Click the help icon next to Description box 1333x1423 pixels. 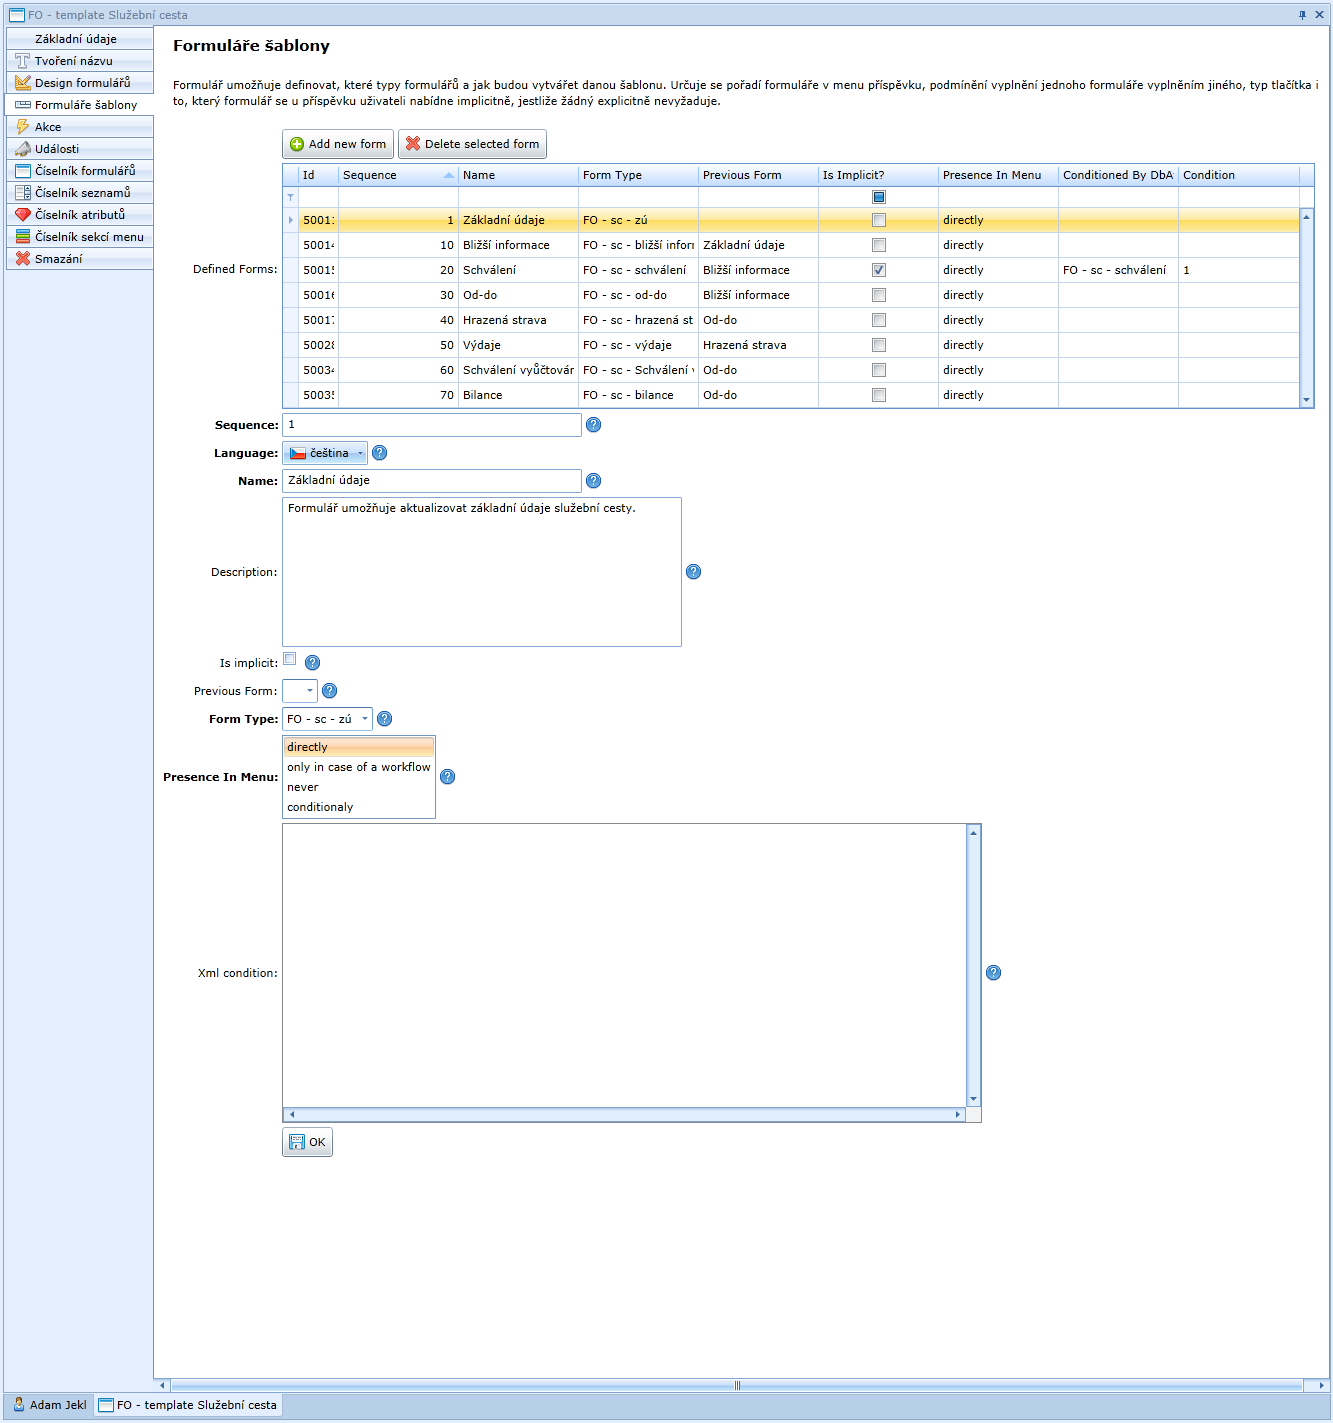[x=693, y=572]
